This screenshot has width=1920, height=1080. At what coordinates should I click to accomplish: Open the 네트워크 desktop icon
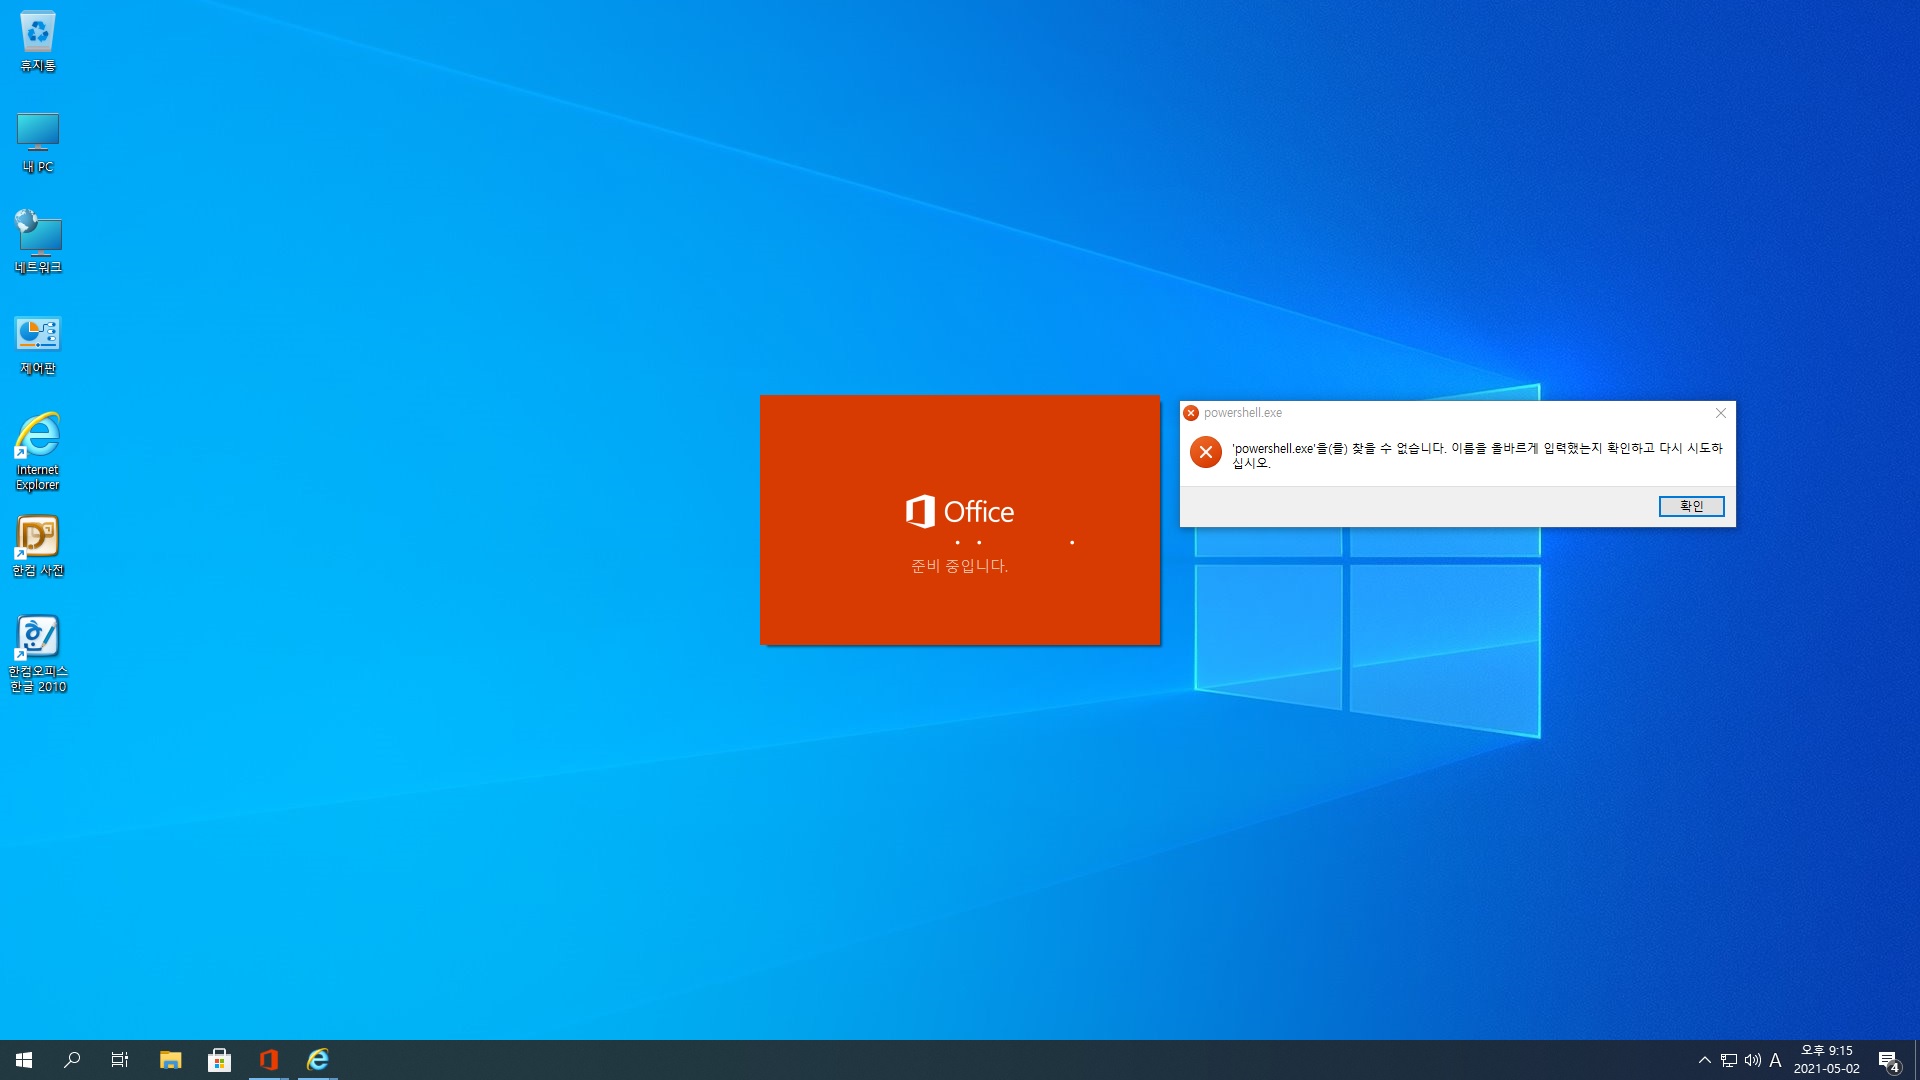pos(38,243)
